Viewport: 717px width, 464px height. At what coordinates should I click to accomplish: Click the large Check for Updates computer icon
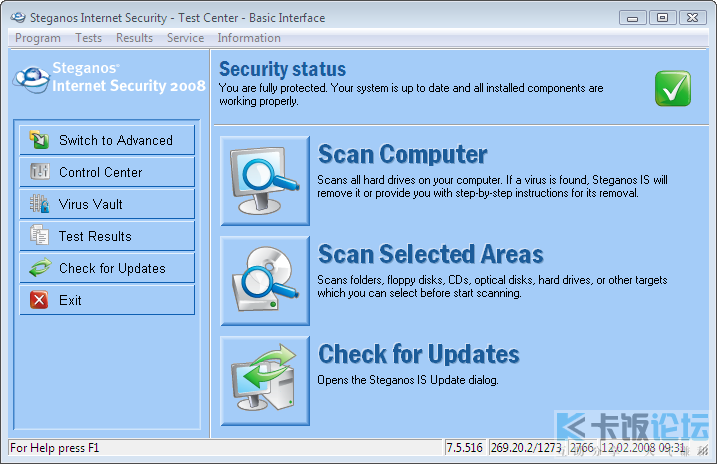[x=265, y=381]
